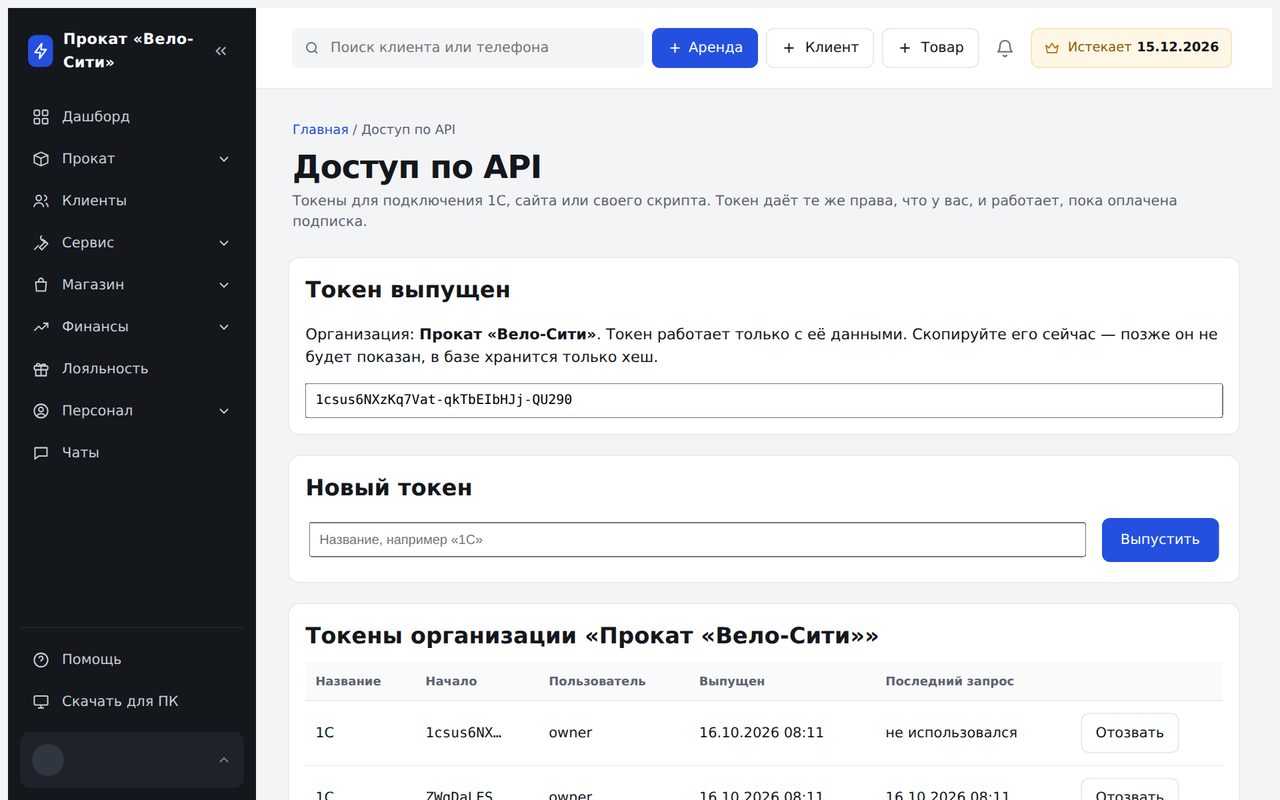
Task: Click the Магазин bag icon
Action: [41, 285]
